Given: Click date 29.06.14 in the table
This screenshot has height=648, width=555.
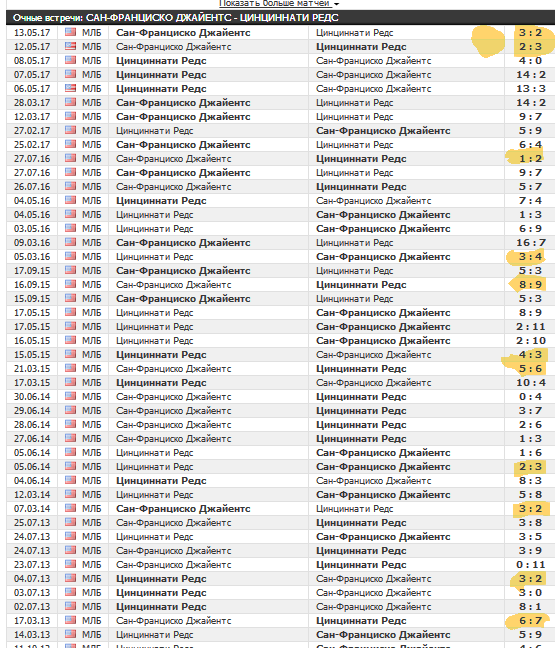Looking at the screenshot, I should coord(32,411).
